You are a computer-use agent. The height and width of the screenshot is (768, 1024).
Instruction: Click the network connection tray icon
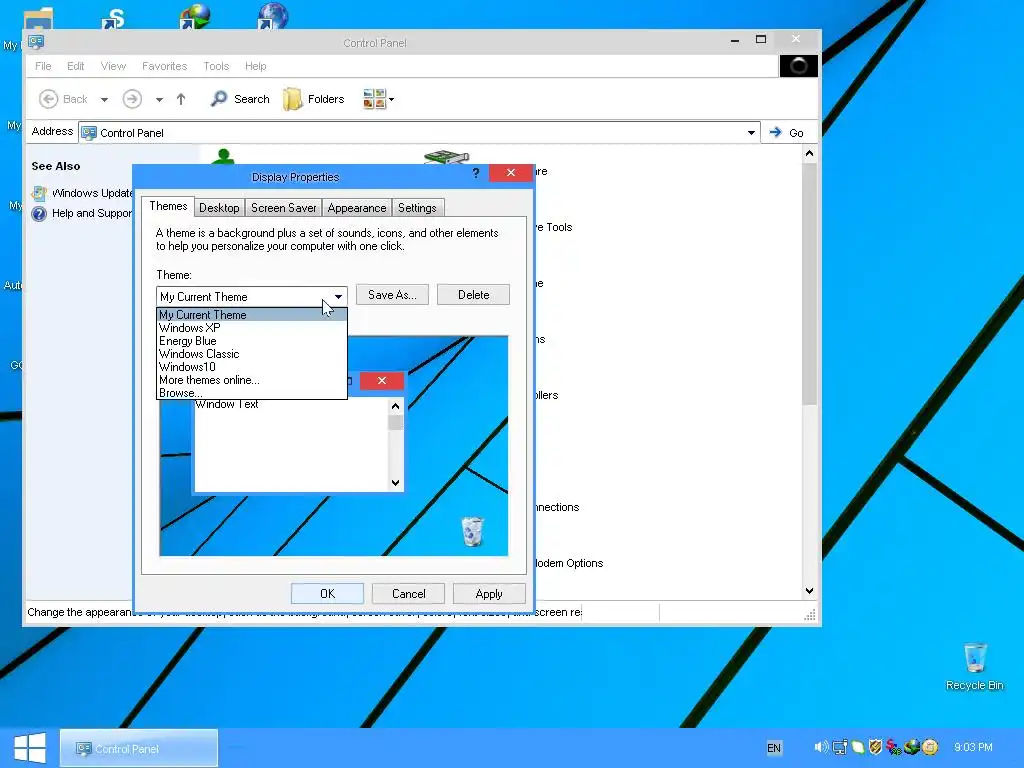point(840,747)
